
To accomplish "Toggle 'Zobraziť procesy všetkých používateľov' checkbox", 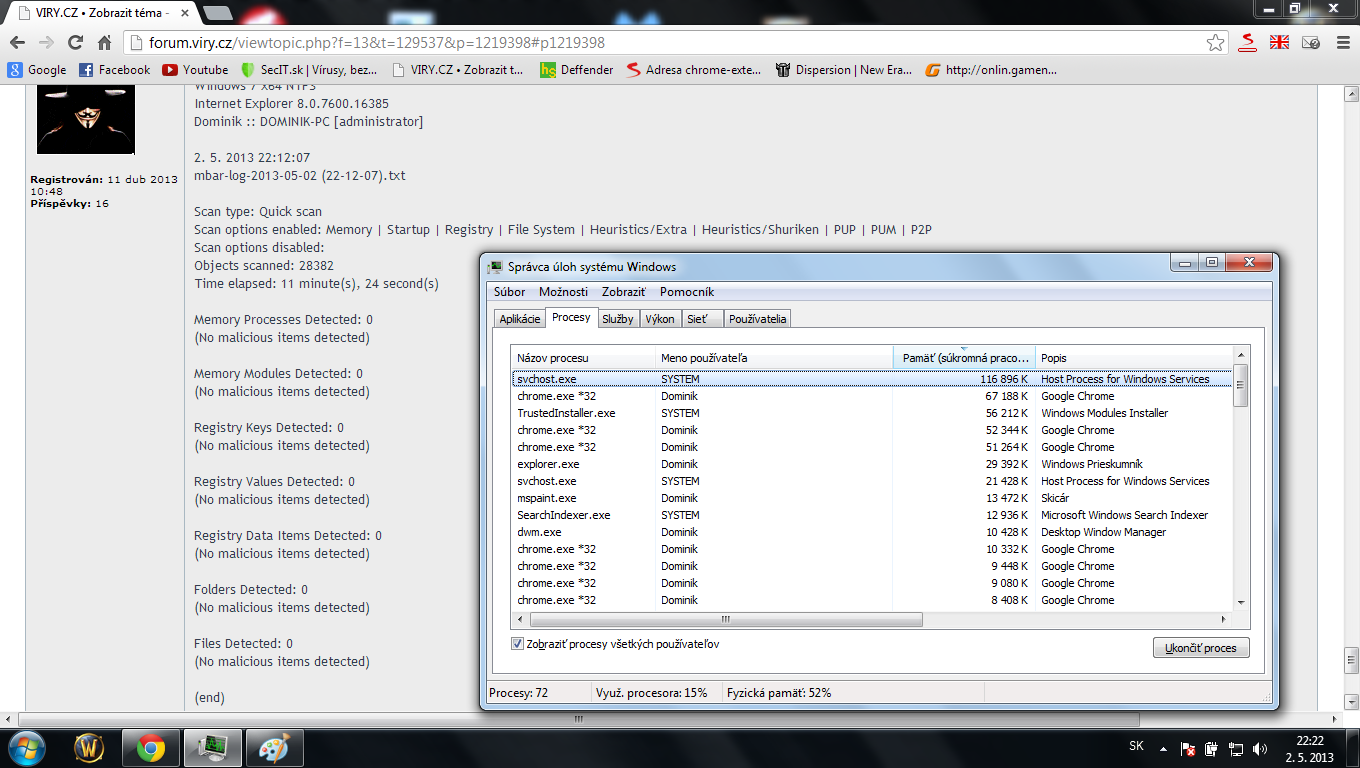I will click(517, 644).
